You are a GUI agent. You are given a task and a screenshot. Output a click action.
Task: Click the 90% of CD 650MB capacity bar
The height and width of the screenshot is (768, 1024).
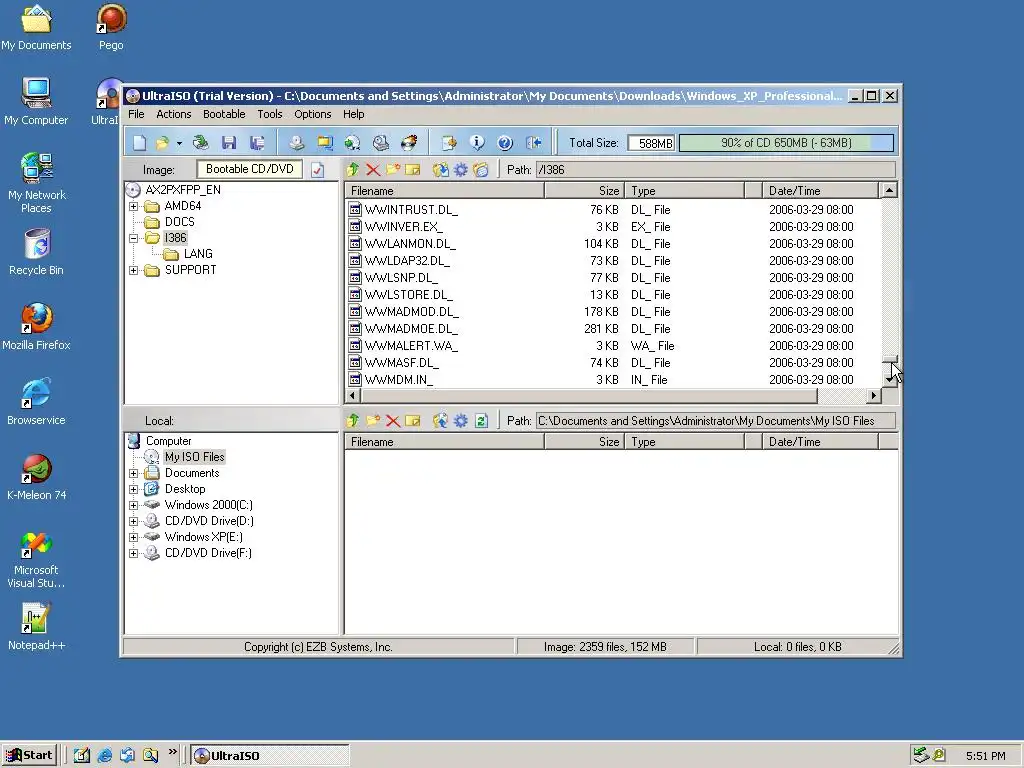[786, 143]
